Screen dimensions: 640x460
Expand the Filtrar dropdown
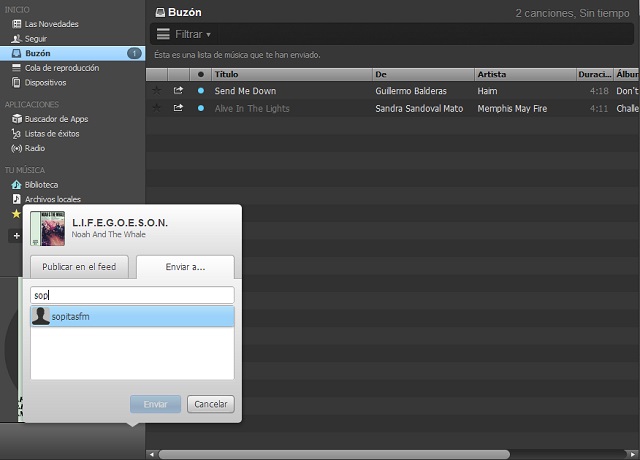(x=193, y=34)
